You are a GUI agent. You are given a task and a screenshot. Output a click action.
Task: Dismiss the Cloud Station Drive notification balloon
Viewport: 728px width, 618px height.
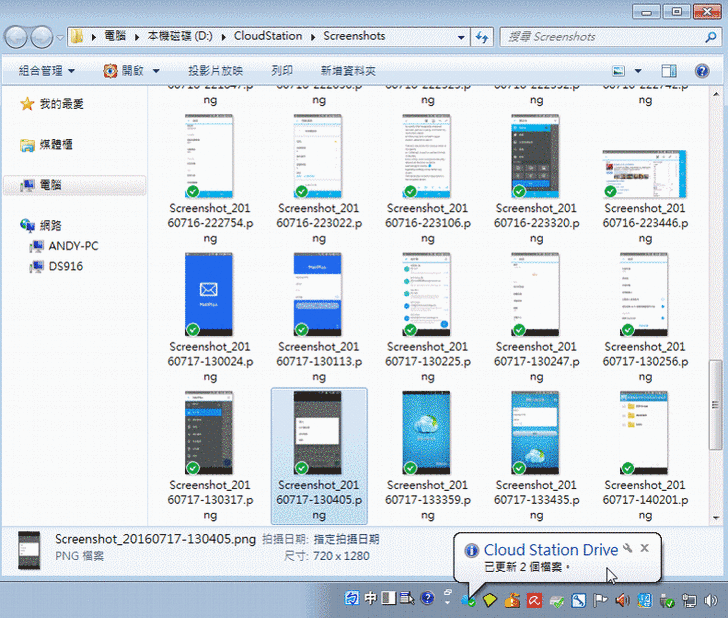tap(645, 549)
